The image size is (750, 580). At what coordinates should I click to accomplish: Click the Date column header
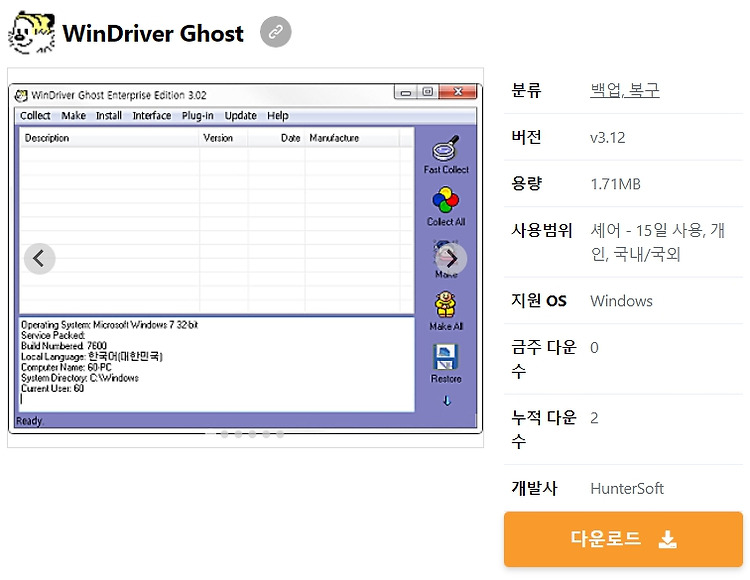[x=276, y=138]
